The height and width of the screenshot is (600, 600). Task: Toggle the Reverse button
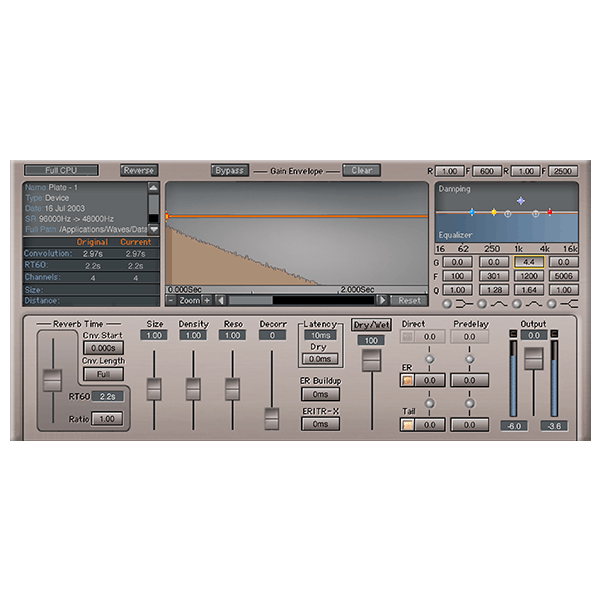(139, 170)
